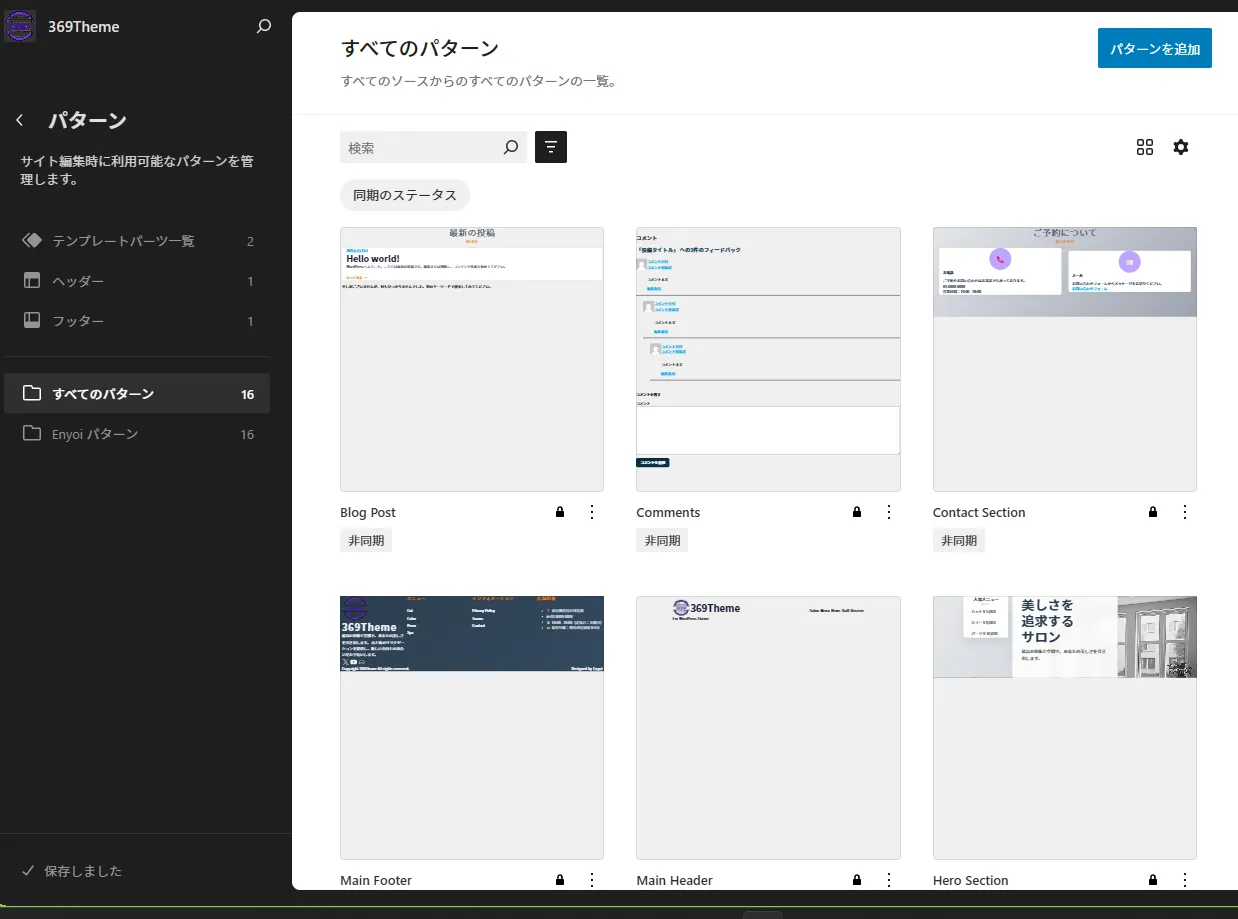Select すべてのパターン in the sidebar

[137, 394]
